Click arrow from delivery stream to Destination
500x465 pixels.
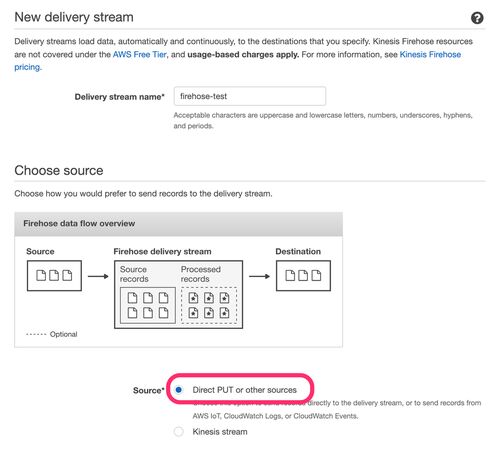pos(259,276)
